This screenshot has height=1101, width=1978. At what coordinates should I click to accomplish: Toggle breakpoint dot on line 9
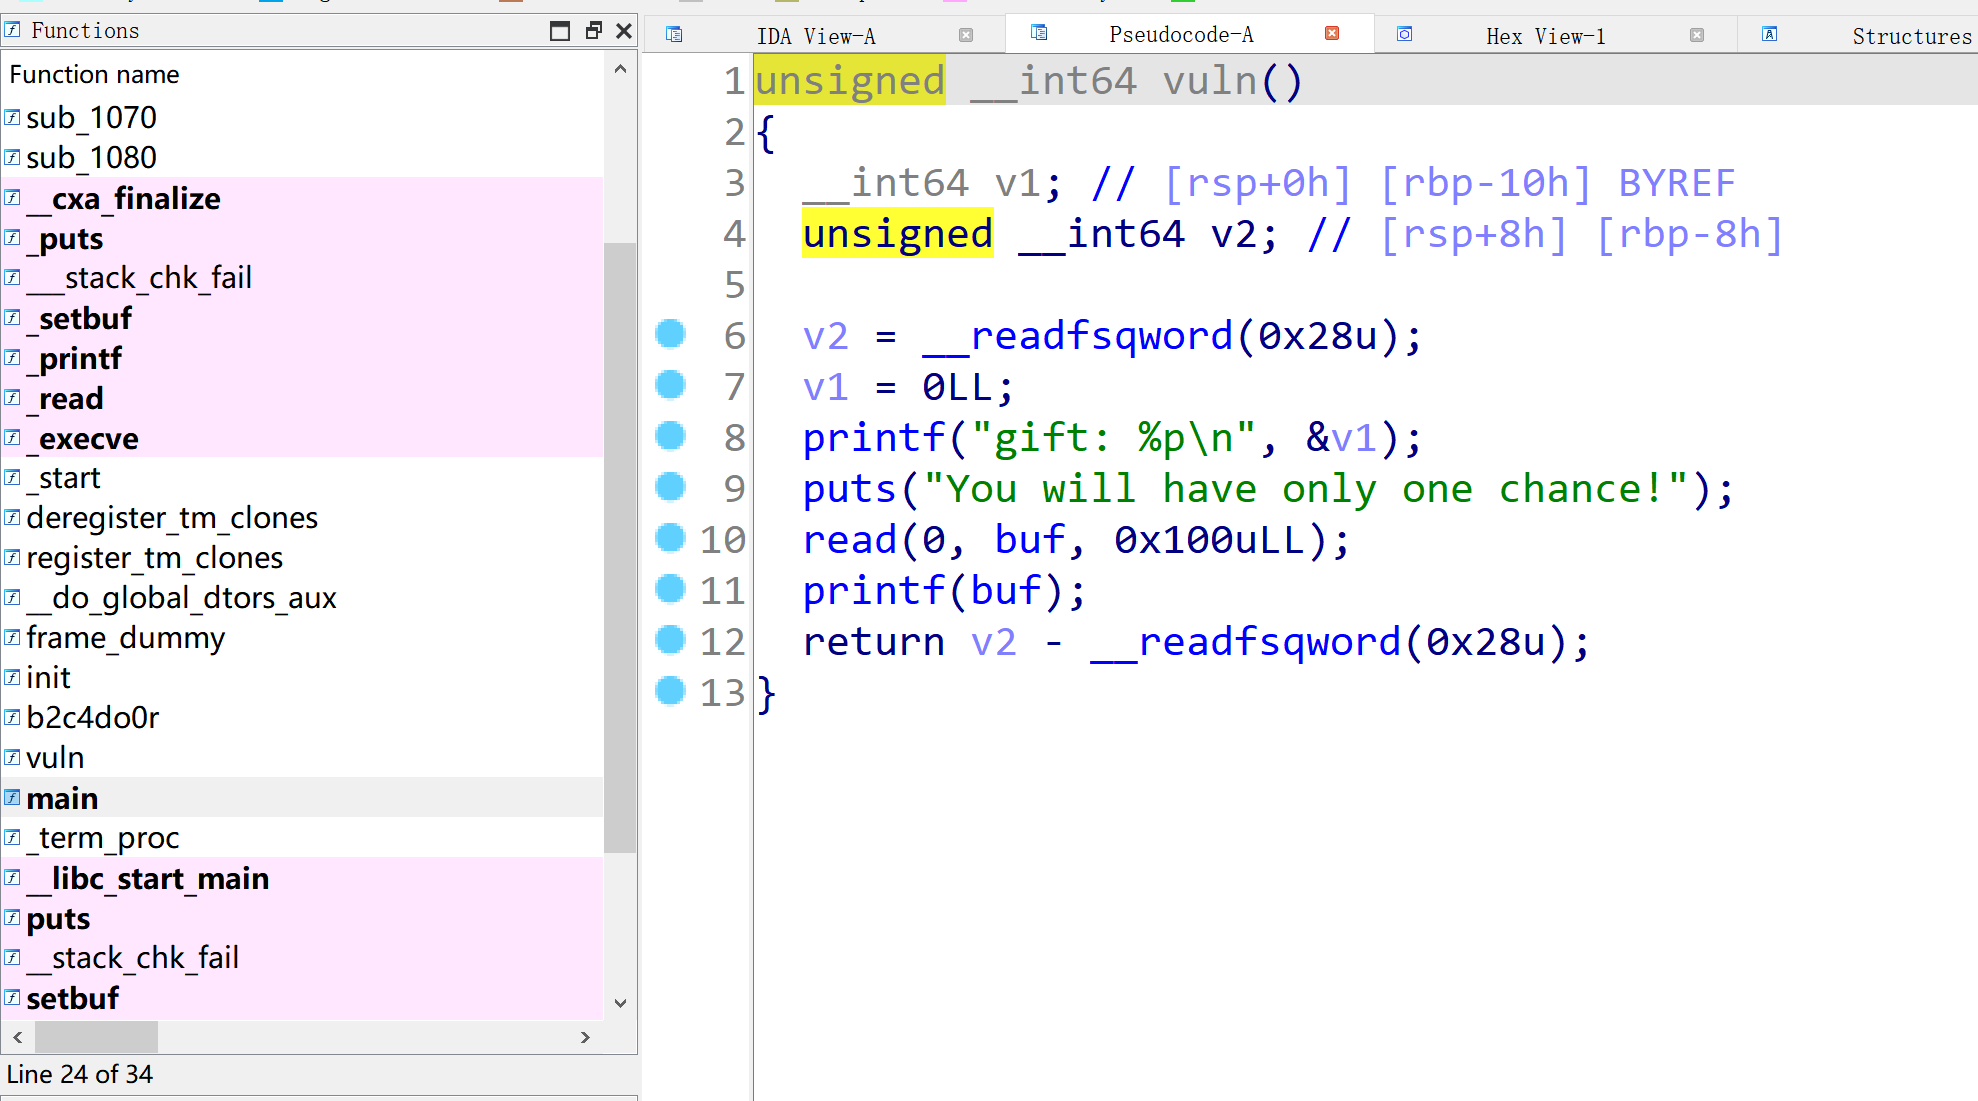(670, 486)
